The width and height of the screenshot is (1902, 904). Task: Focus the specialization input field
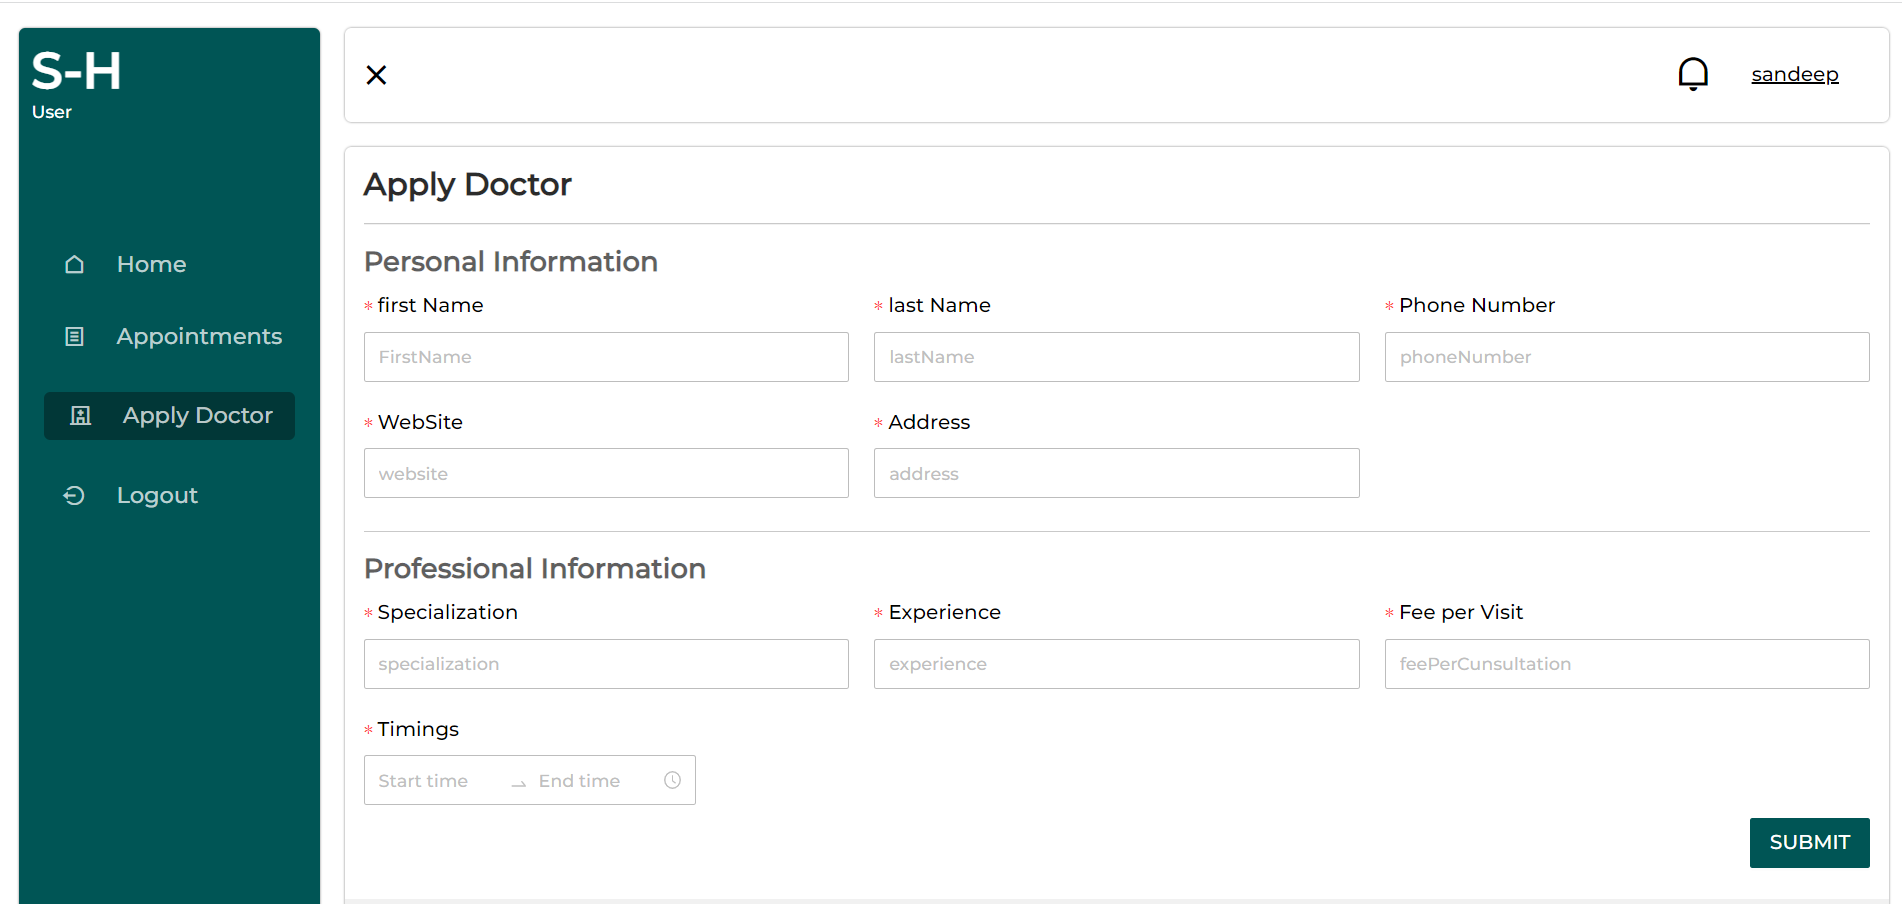pyautogui.click(x=606, y=664)
